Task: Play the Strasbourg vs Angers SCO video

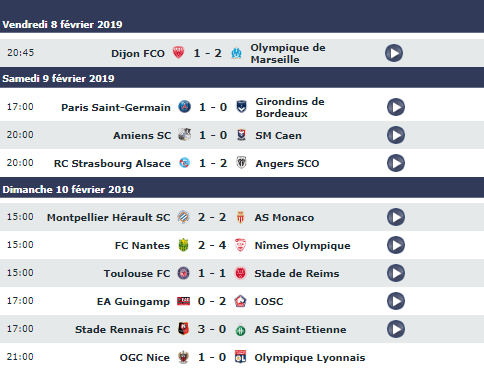Action: [x=396, y=163]
